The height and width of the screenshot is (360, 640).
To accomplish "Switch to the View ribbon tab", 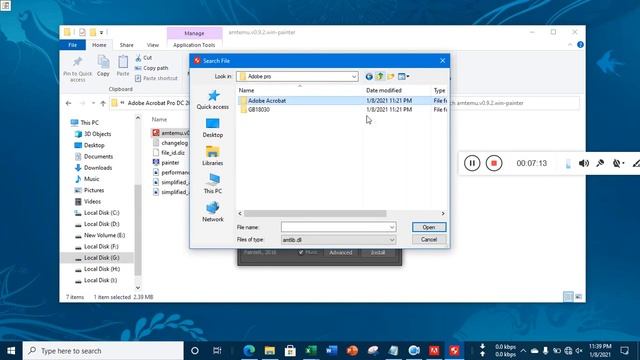I will coord(153,45).
